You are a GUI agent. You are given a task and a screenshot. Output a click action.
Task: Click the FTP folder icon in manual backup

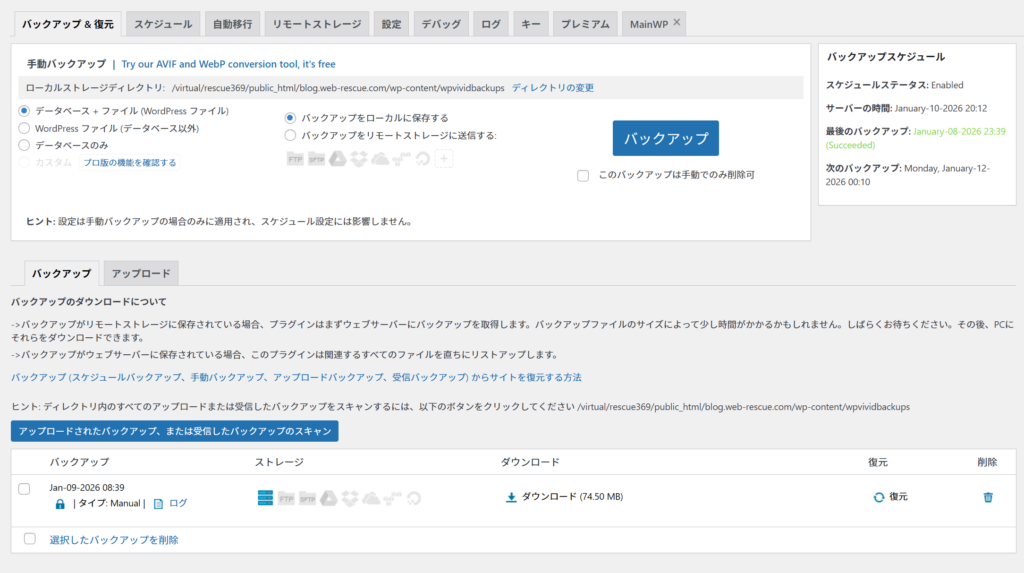tap(295, 158)
